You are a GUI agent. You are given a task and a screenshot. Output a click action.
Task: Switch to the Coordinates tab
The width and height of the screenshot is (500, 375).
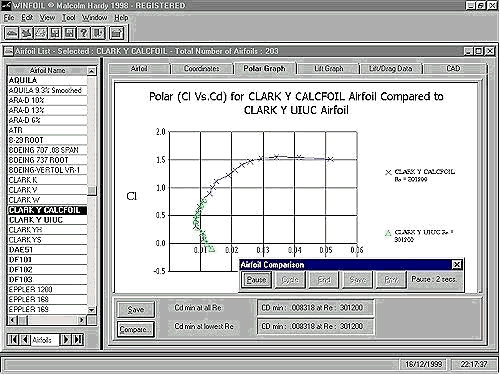tap(201, 69)
